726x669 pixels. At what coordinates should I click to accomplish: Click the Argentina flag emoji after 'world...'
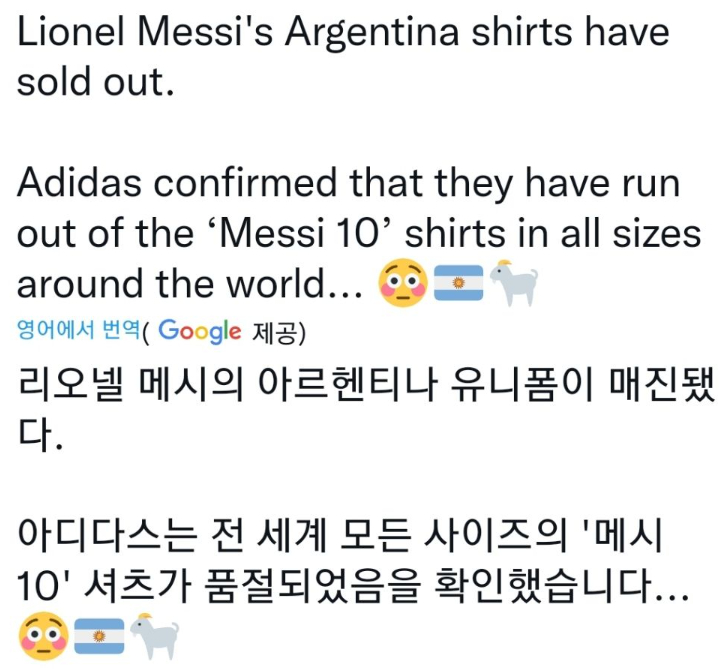[x=459, y=285]
